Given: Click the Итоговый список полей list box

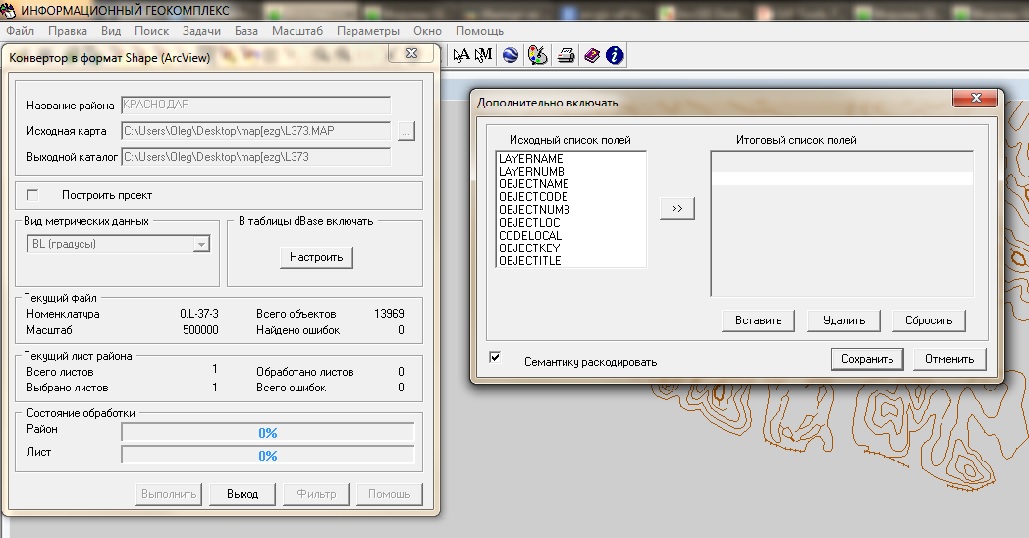Looking at the screenshot, I should click(x=842, y=224).
